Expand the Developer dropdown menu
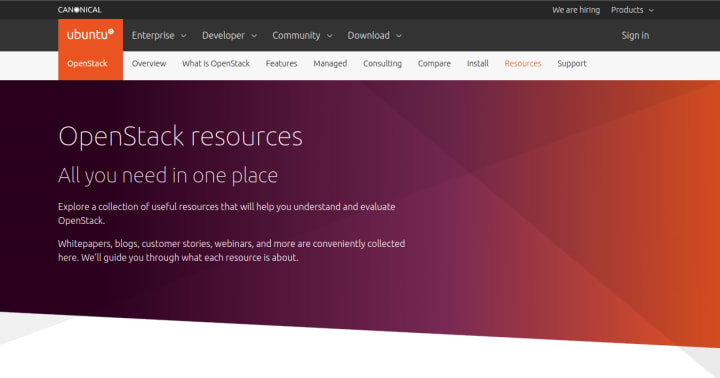 click(229, 35)
